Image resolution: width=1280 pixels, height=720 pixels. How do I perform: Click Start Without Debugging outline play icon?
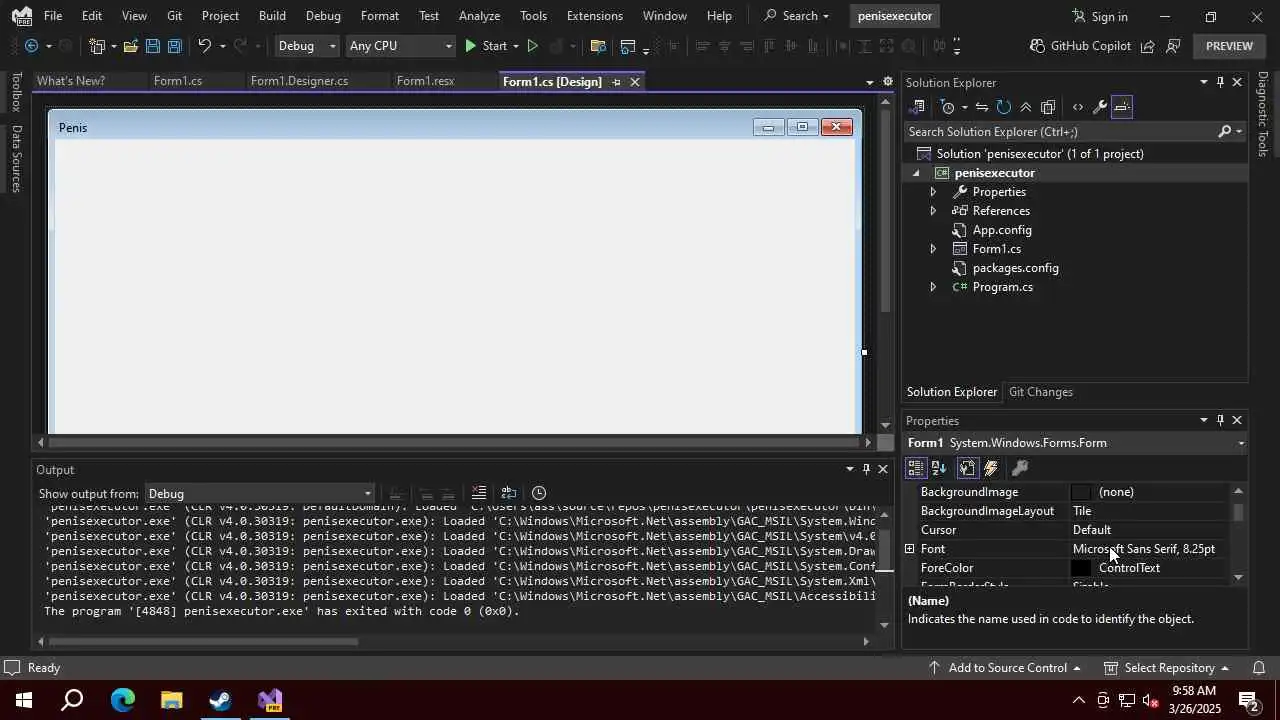click(x=532, y=46)
